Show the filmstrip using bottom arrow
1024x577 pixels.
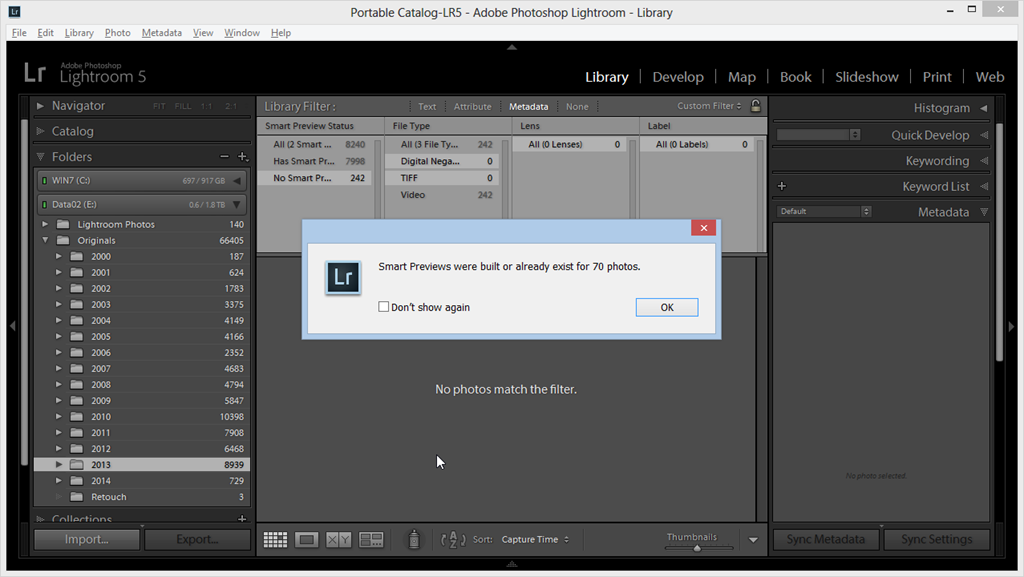[x=512, y=563]
